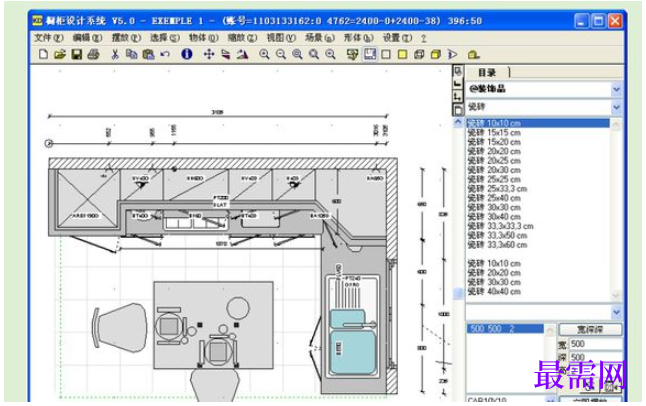
Task: Open the 文件(F) menu
Action: tap(49, 38)
